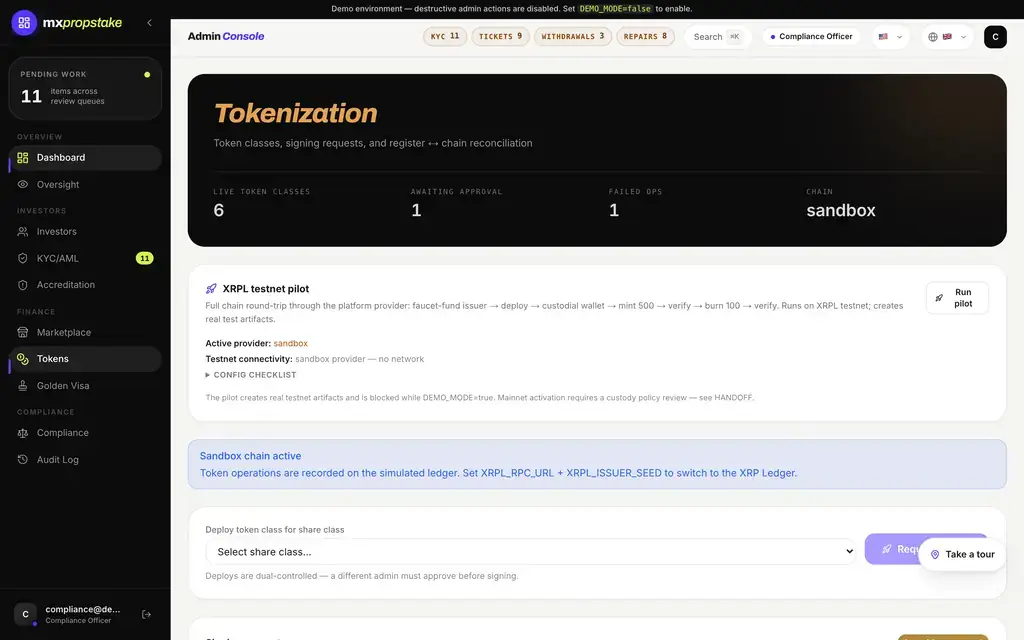
Task: Click the LIVE TOKEN CLASSES value 6
Action: [x=219, y=210]
